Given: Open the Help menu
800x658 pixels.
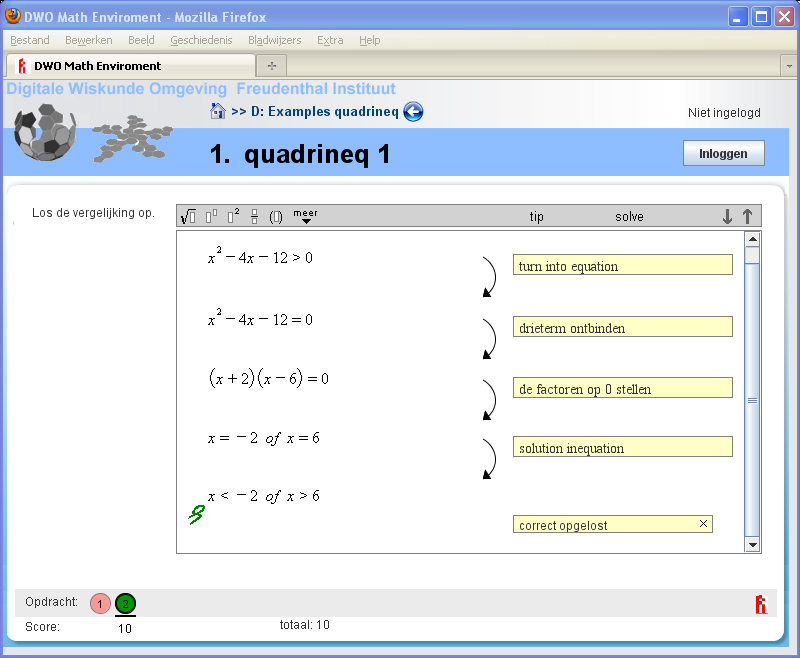Looking at the screenshot, I should tap(369, 40).
